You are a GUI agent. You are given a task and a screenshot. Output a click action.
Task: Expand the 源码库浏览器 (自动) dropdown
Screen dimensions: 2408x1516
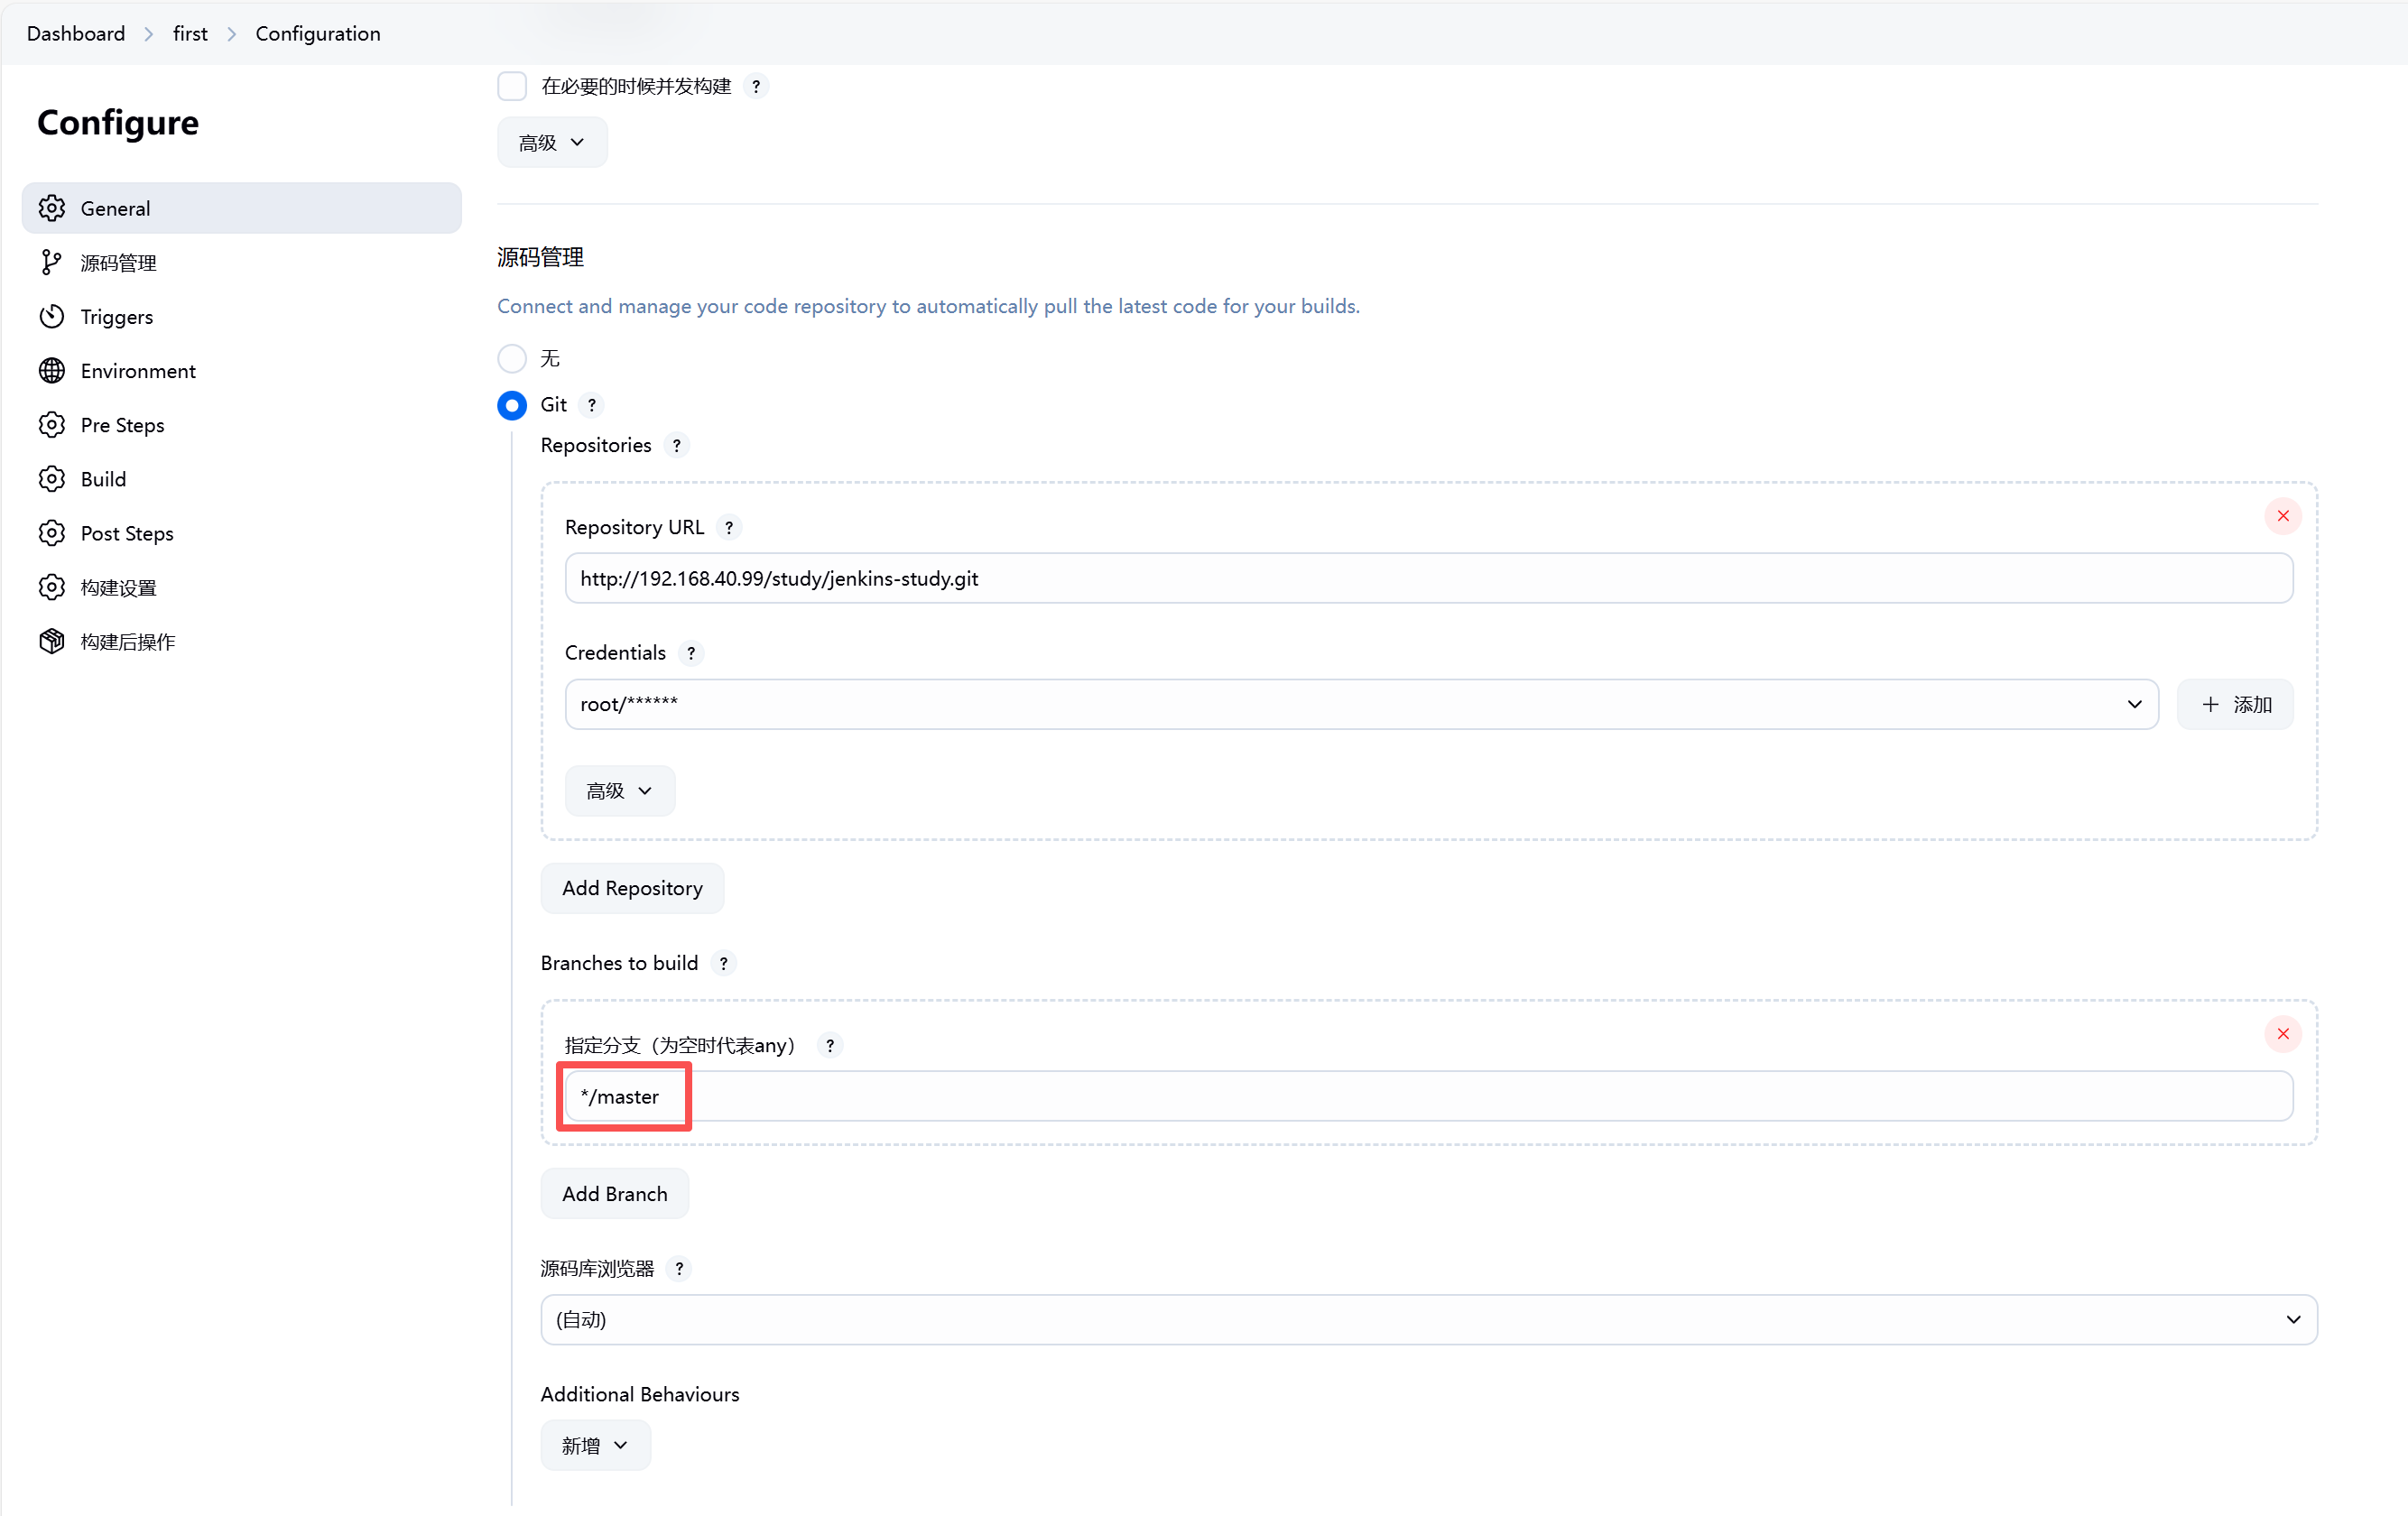click(x=1428, y=1320)
